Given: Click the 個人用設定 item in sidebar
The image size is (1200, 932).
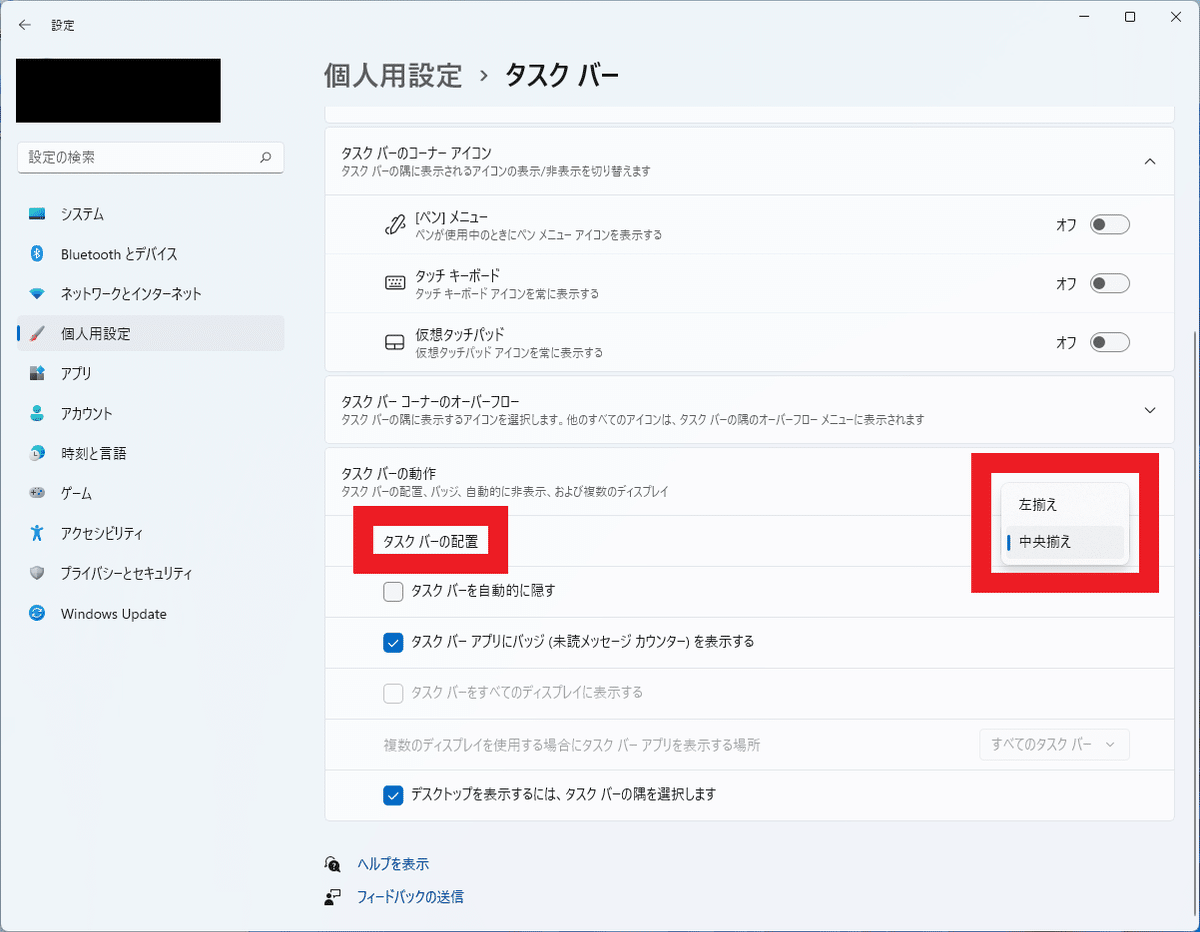Looking at the screenshot, I should click(x=151, y=334).
